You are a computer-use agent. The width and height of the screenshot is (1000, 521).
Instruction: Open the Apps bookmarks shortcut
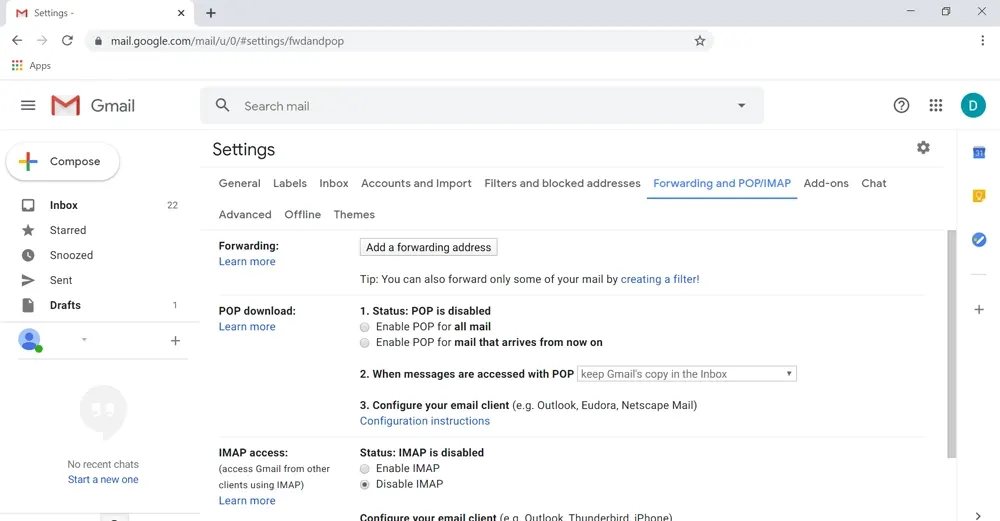[31, 66]
